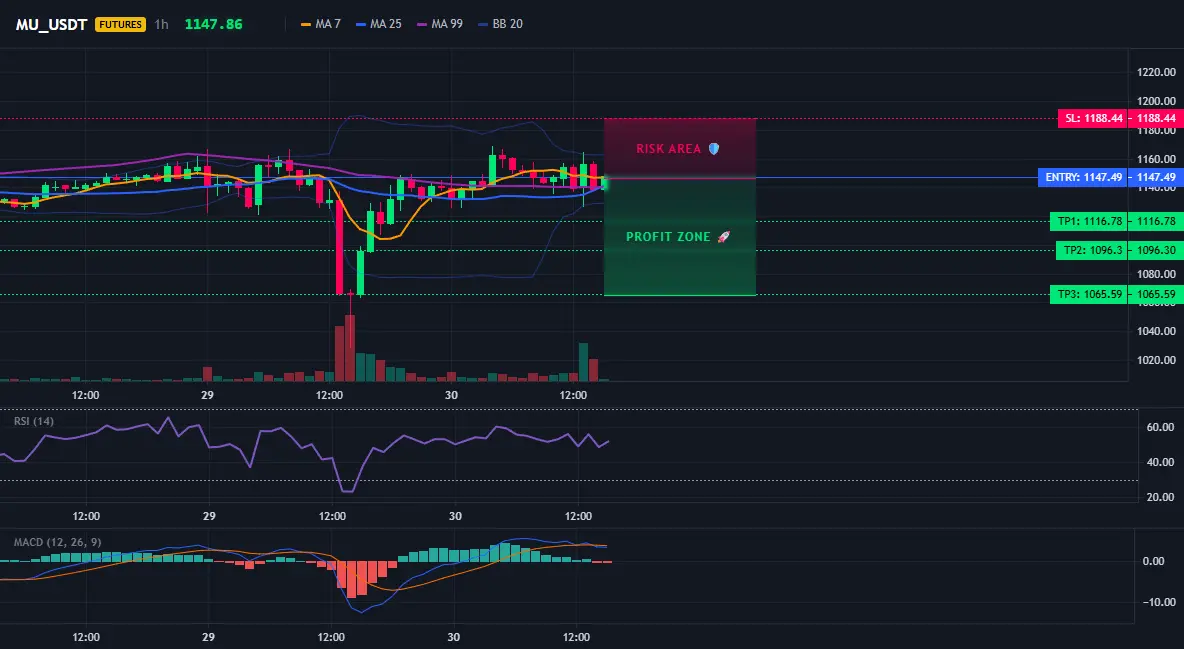The height and width of the screenshot is (649, 1184).
Task: Click the yellow FUTURES badge
Action: (120, 24)
